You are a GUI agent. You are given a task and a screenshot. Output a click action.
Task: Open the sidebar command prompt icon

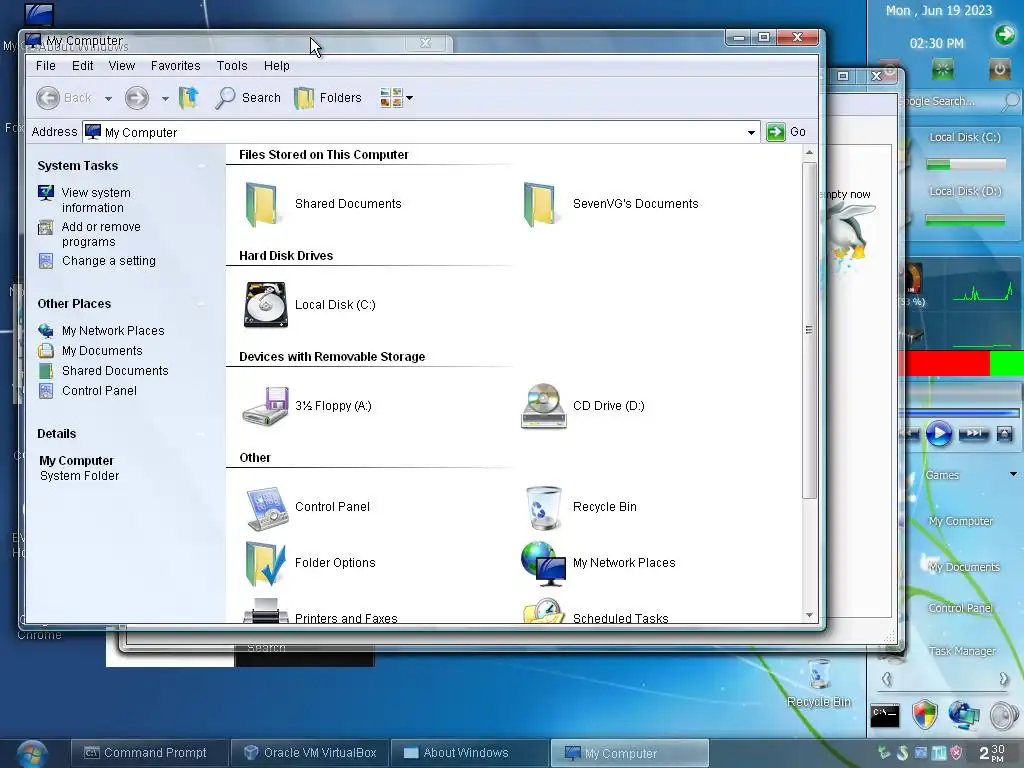(886, 716)
